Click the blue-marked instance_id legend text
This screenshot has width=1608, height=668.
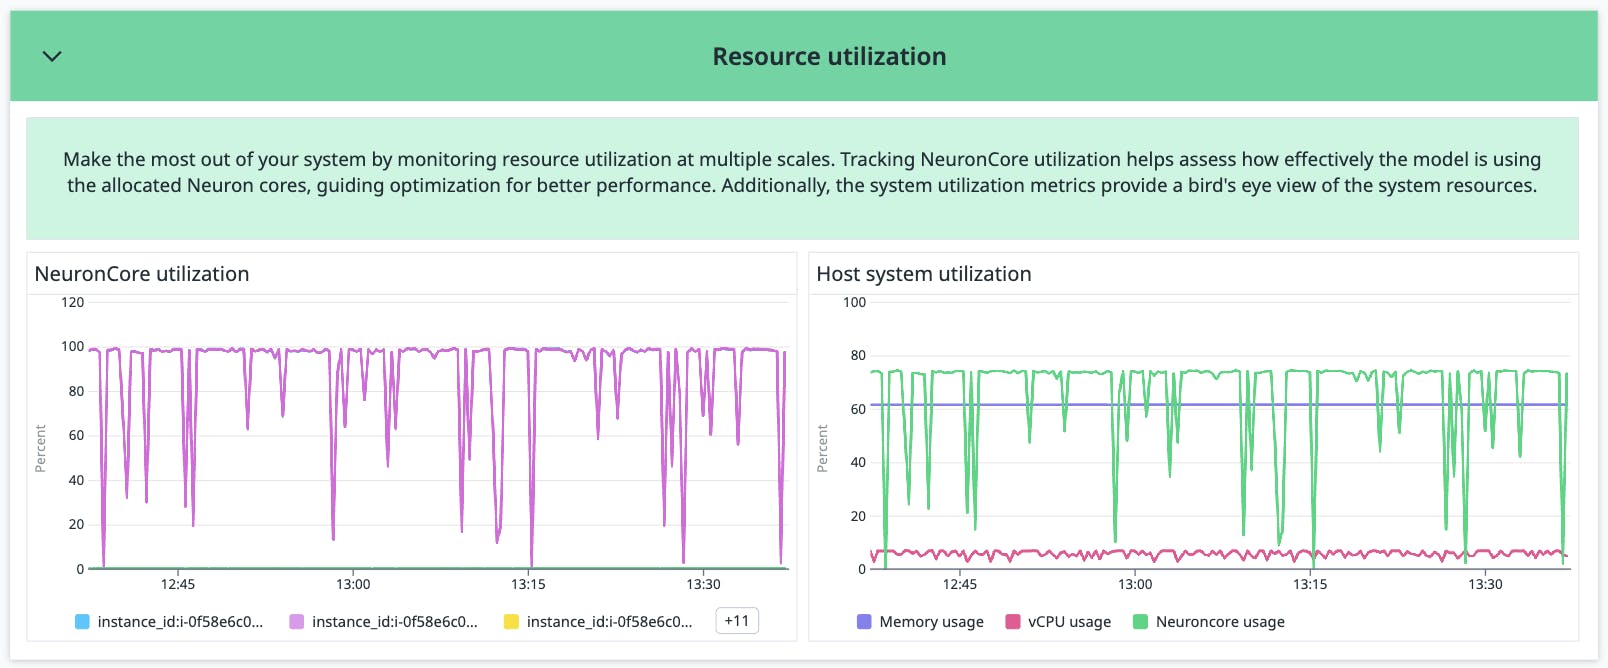point(180,622)
